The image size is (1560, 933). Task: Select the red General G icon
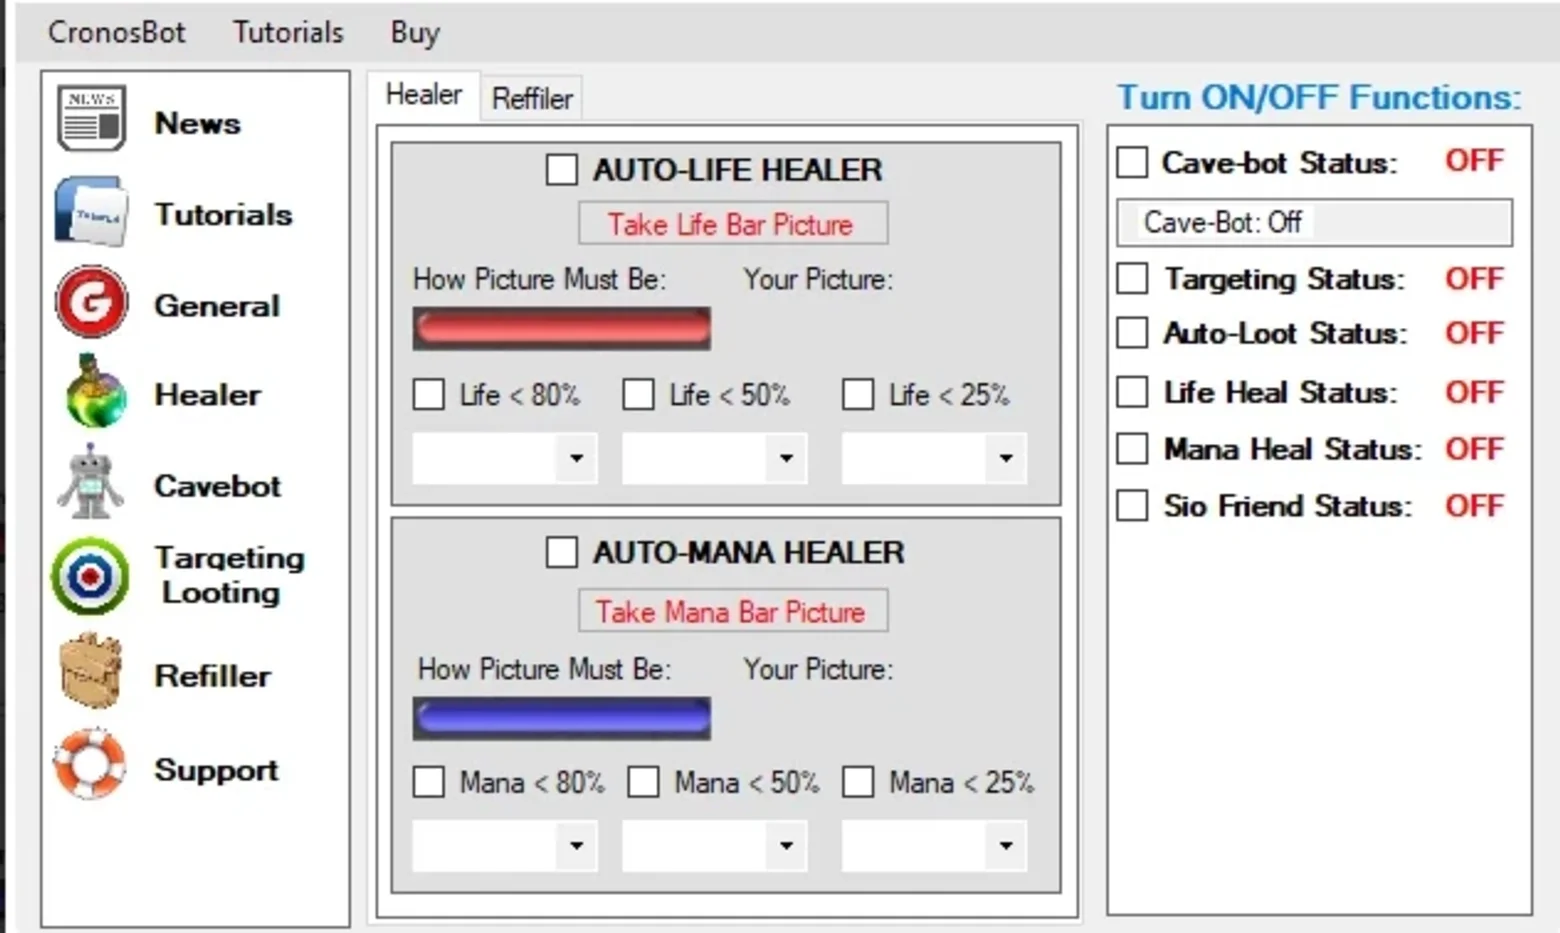[91, 301]
